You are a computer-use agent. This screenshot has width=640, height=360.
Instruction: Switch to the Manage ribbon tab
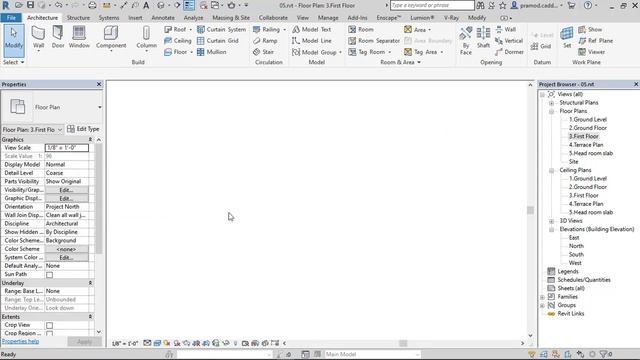point(328,18)
